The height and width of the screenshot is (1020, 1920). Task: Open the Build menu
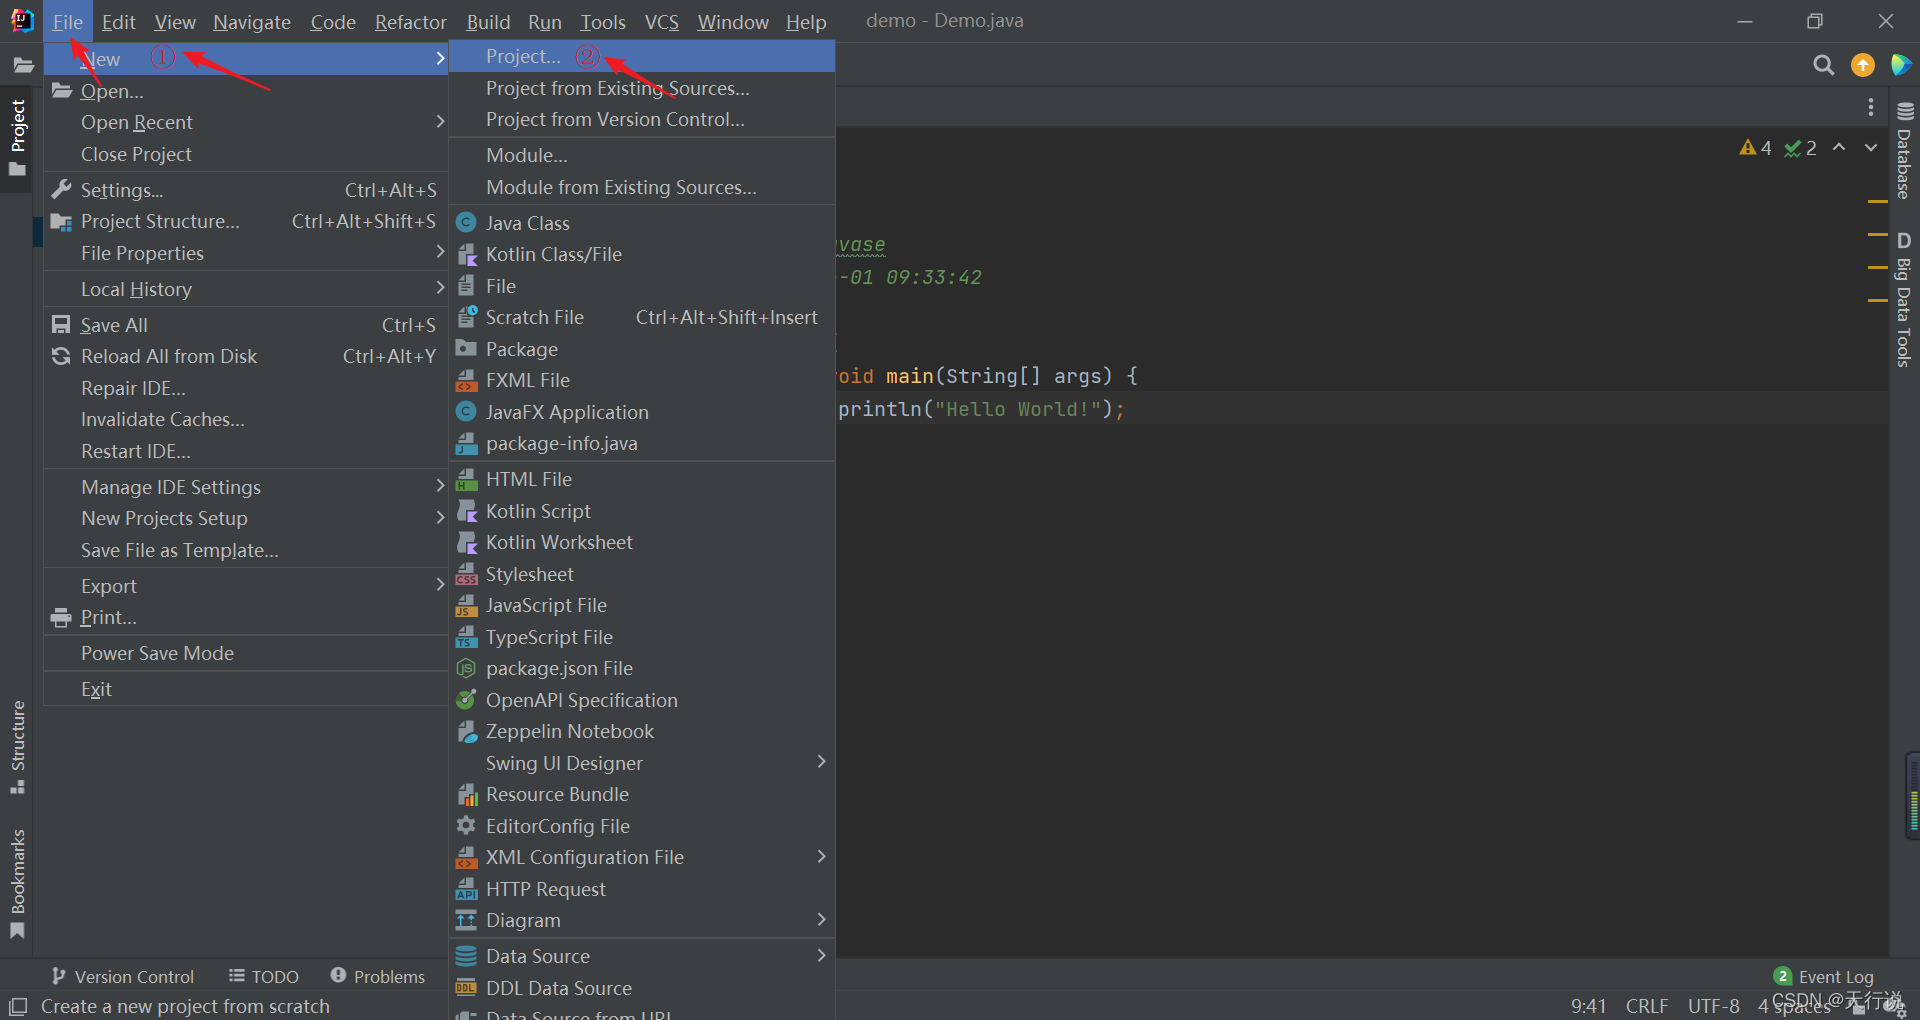pyautogui.click(x=488, y=22)
